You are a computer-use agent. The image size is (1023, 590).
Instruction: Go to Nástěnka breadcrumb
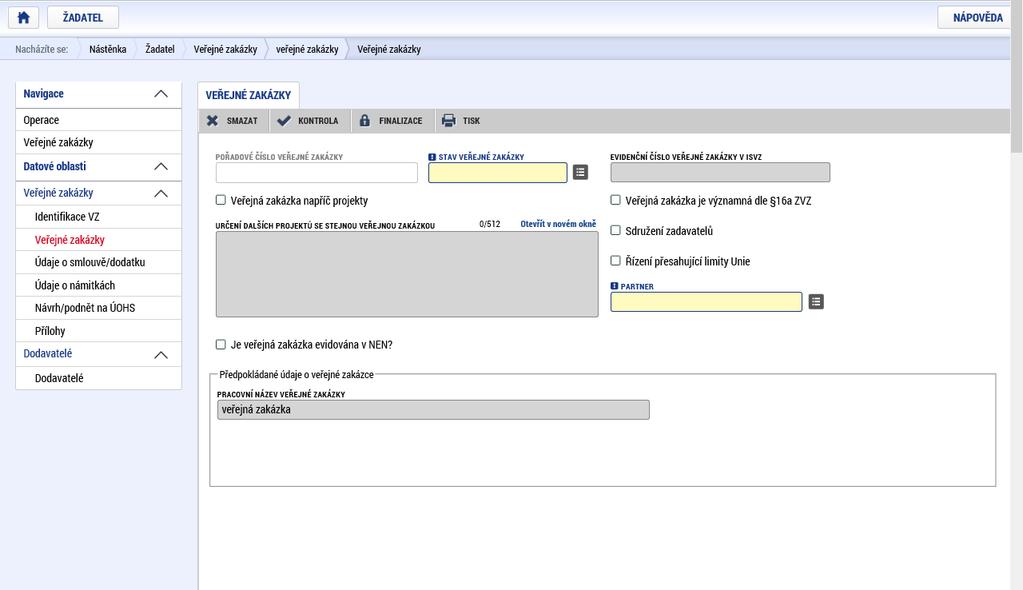tap(108, 49)
